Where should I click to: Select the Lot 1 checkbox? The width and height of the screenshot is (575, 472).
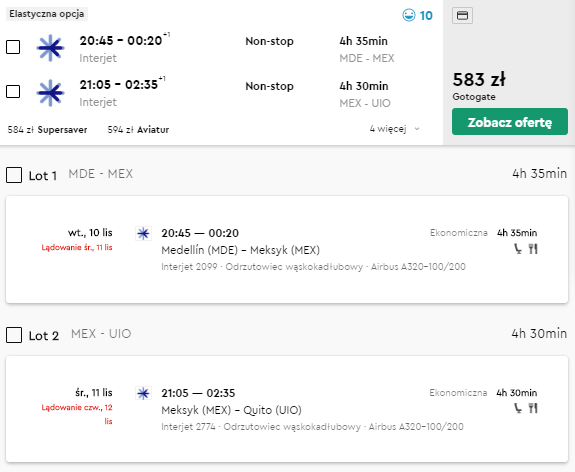pos(14,175)
